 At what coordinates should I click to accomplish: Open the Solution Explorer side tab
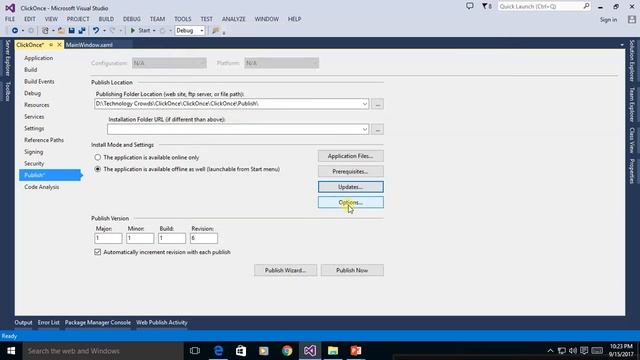pyautogui.click(x=631, y=61)
